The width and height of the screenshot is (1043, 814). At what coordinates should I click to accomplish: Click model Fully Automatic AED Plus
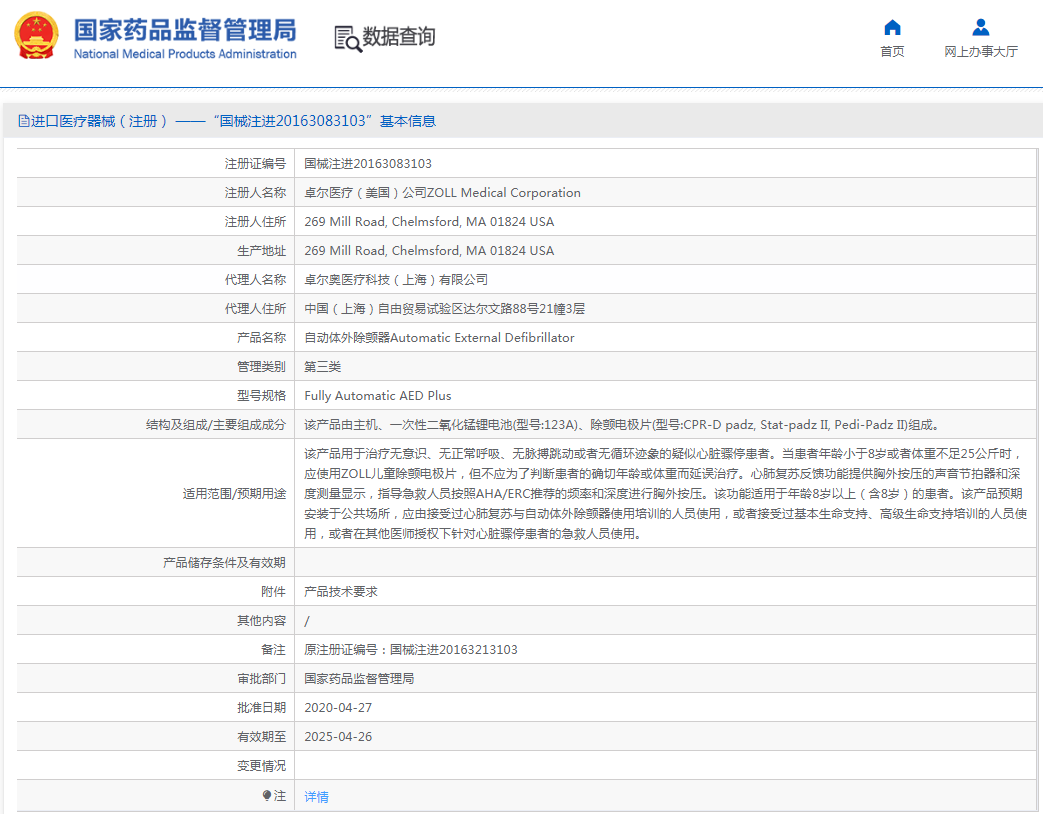pyautogui.click(x=378, y=396)
